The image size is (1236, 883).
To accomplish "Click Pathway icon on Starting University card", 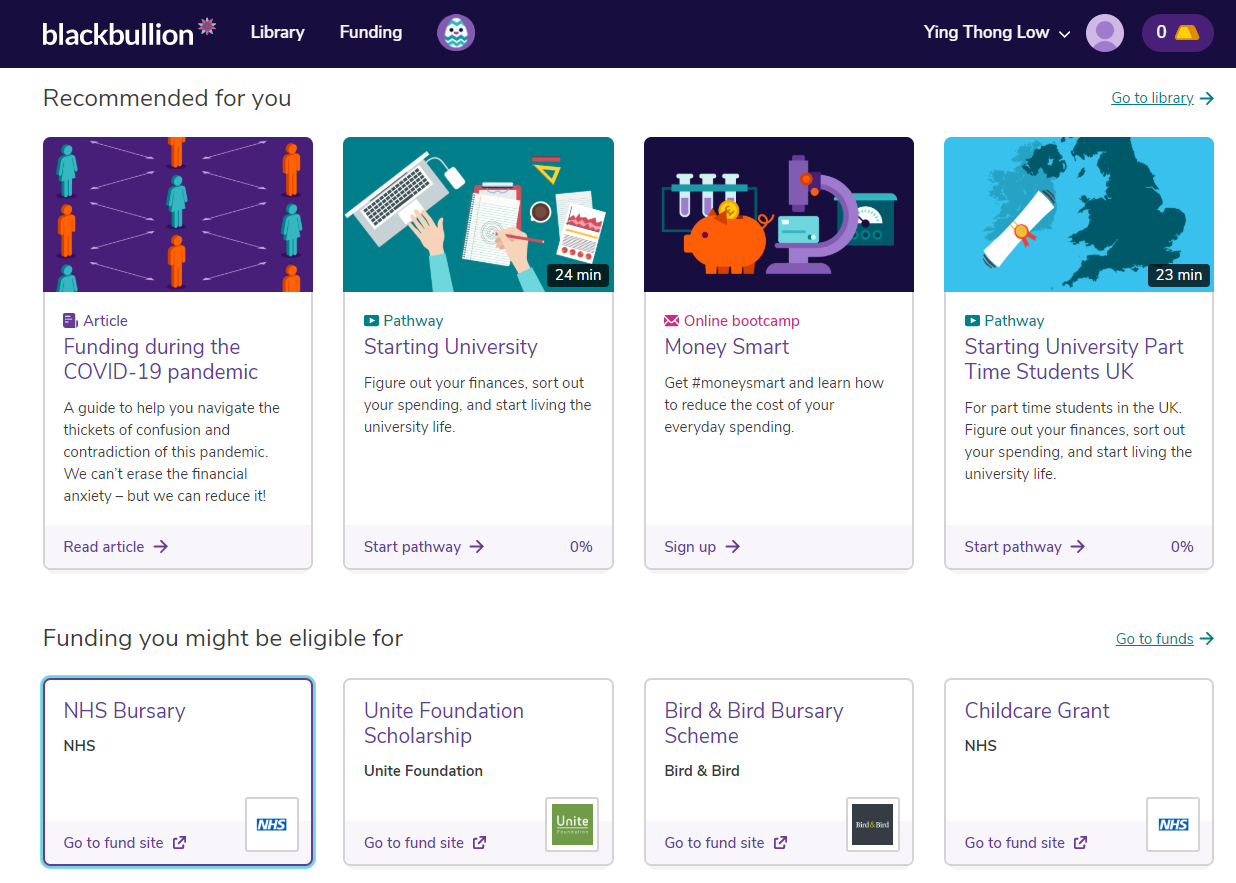I will point(371,321).
